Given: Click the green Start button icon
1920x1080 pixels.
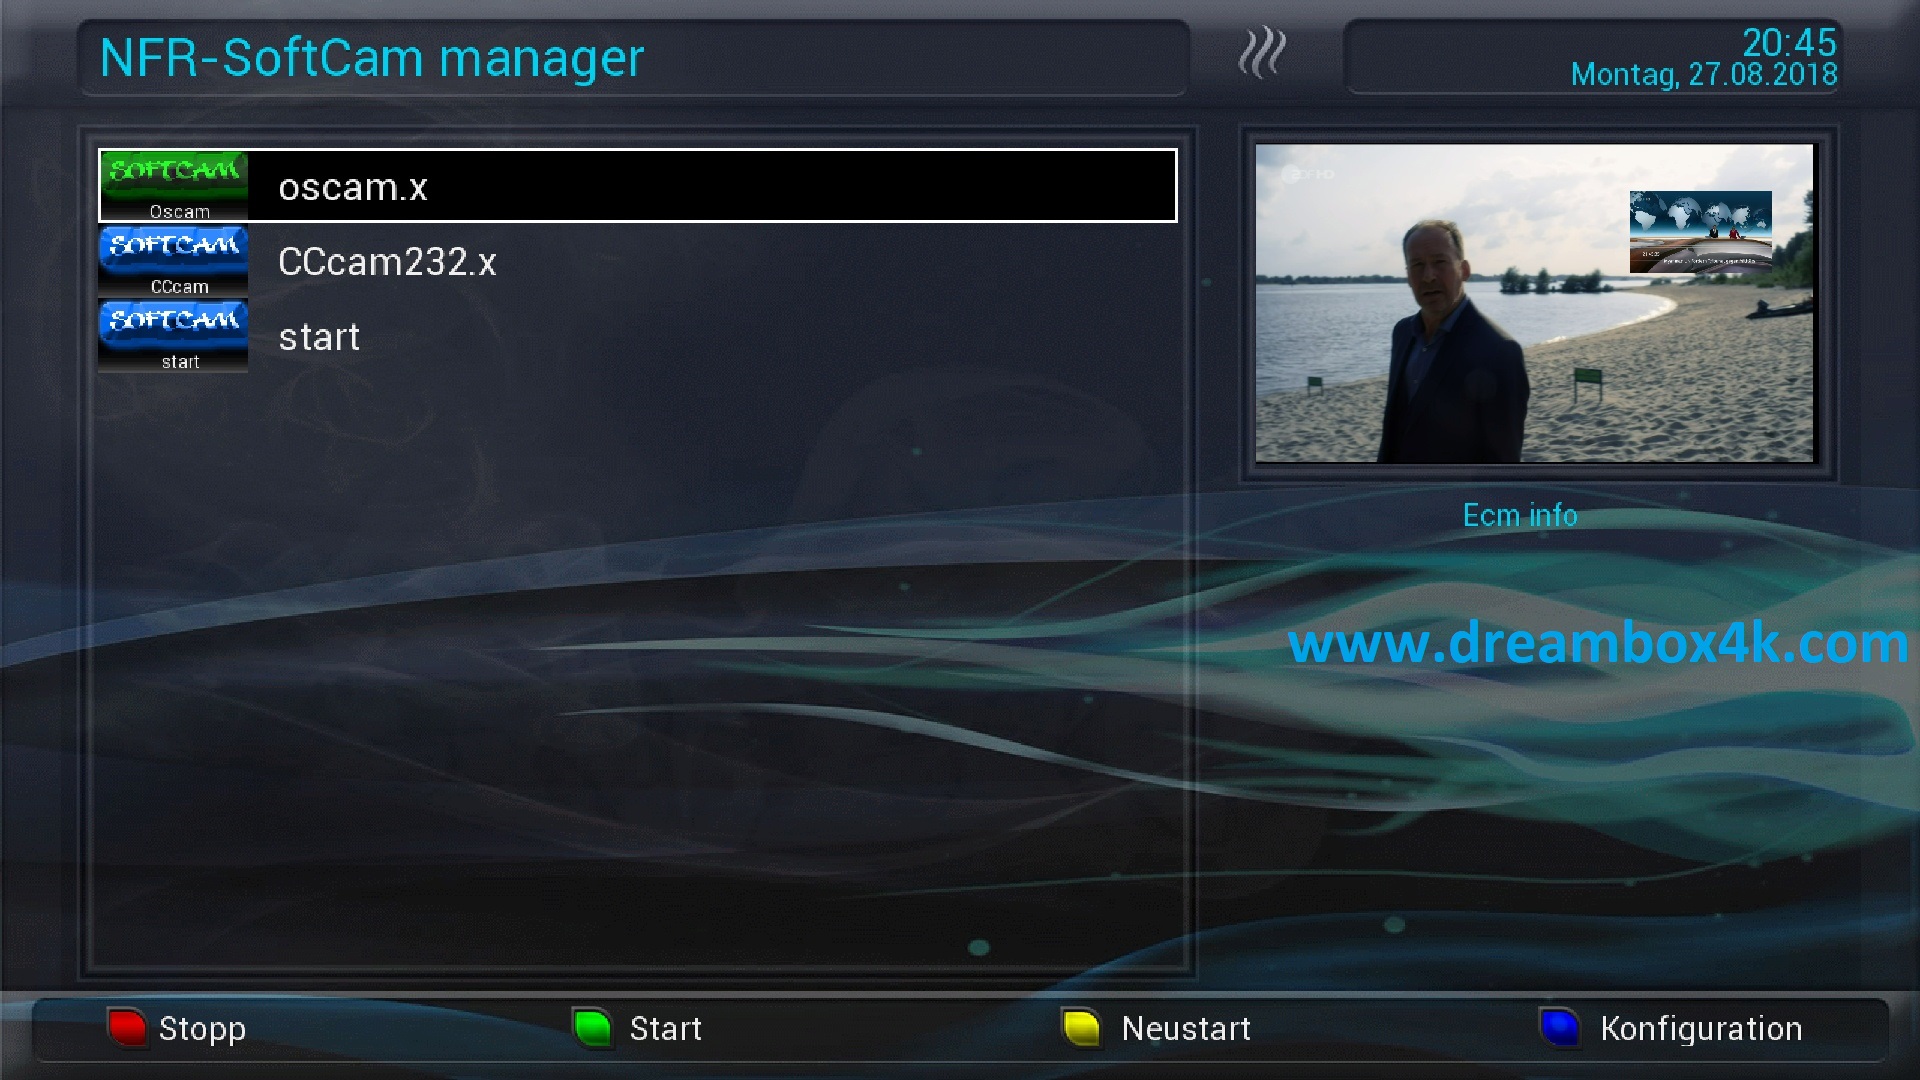Looking at the screenshot, I should click(592, 1028).
